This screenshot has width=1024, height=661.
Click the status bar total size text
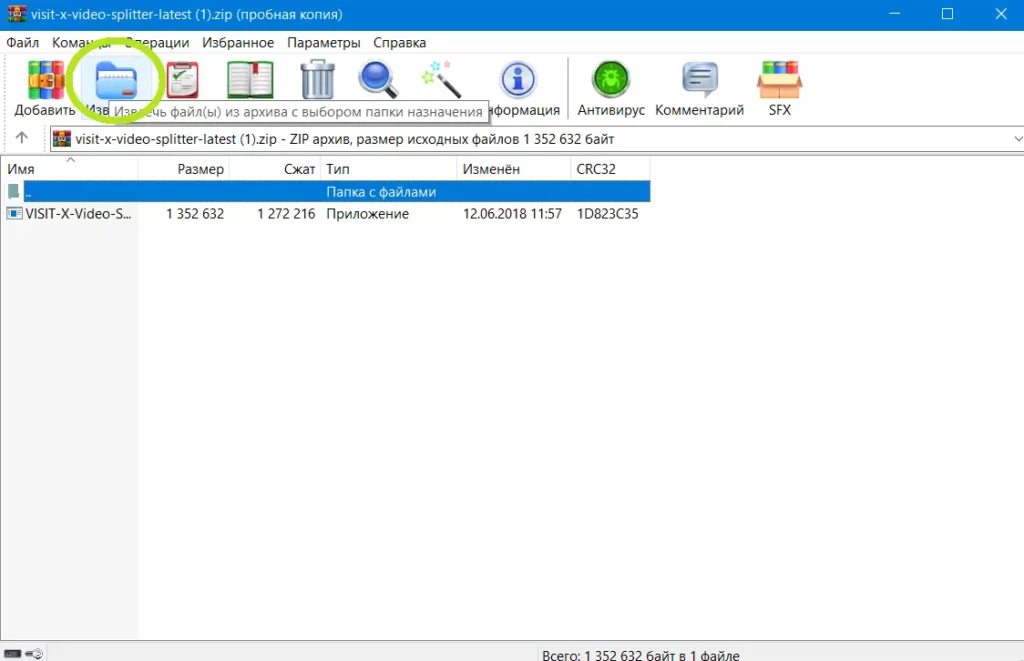tap(641, 654)
